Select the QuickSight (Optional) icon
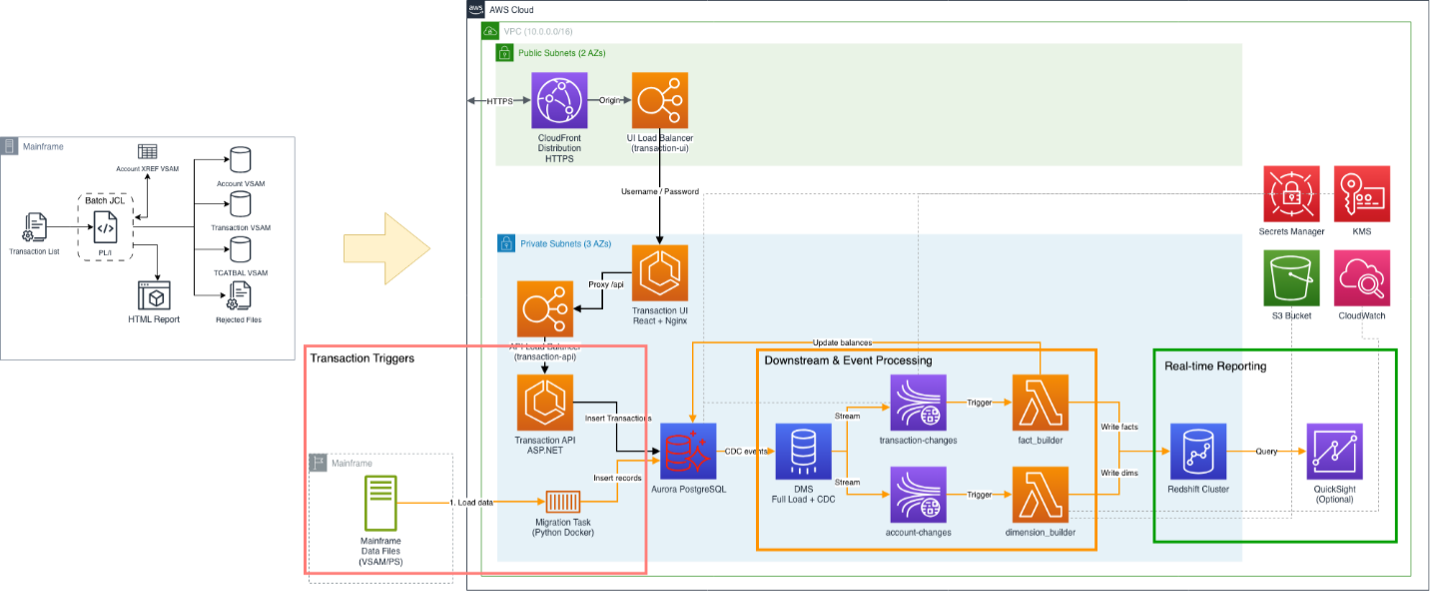1430x595 pixels. pos(1337,450)
